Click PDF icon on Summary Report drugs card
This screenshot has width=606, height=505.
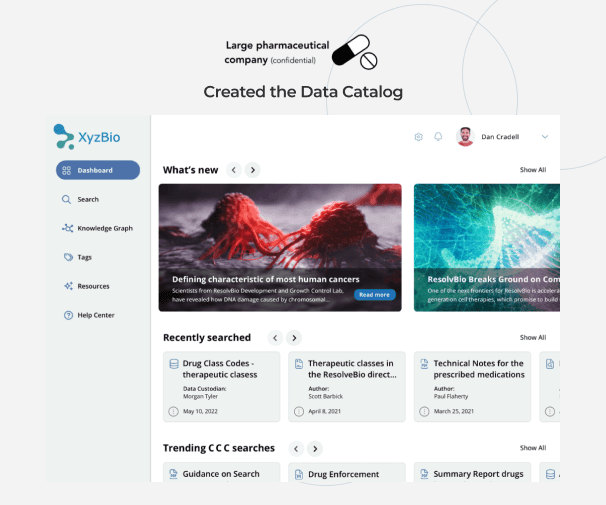coord(424,474)
